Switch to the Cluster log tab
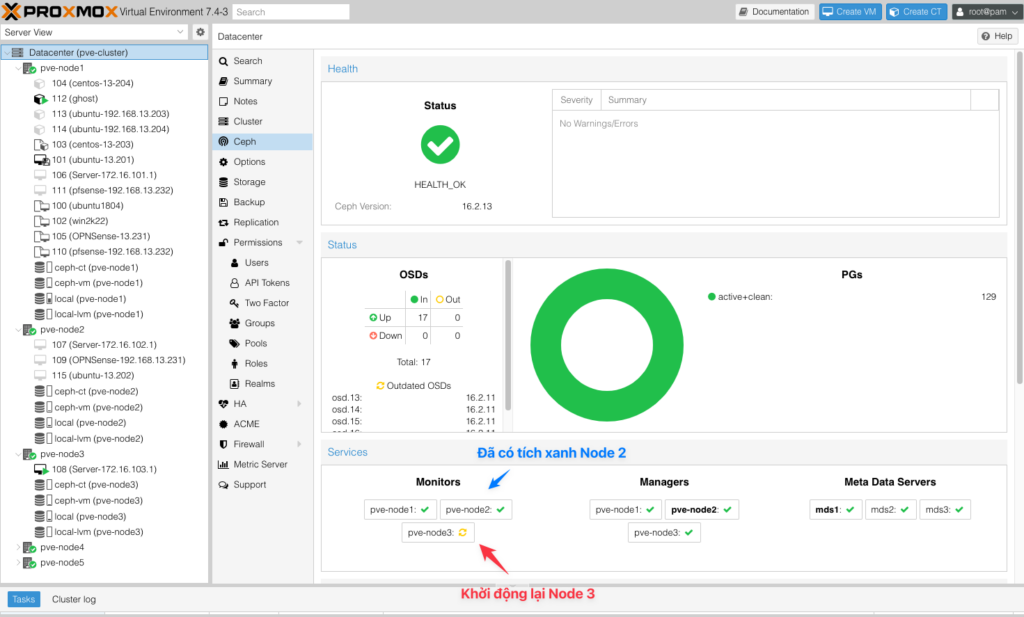Viewport: 1024px width, 617px height. [x=74, y=599]
